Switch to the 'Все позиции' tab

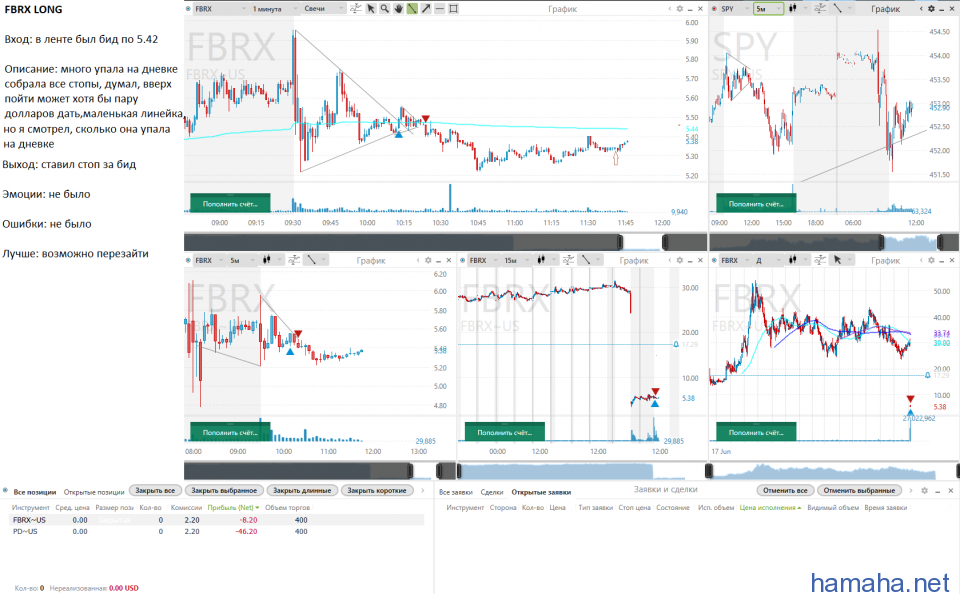pyautogui.click(x=34, y=492)
